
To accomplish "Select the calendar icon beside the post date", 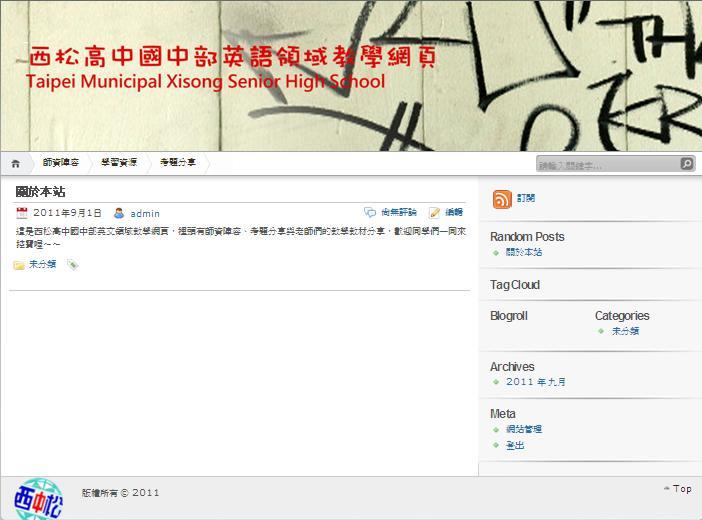I will 21,212.
